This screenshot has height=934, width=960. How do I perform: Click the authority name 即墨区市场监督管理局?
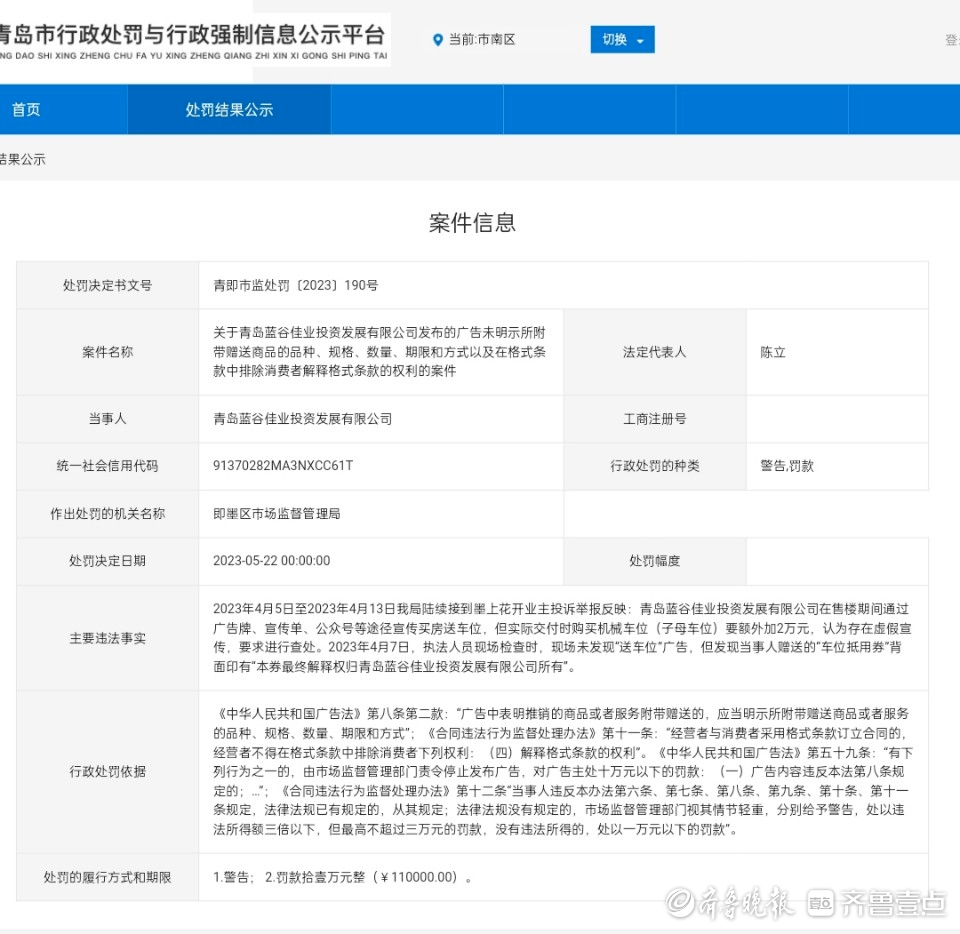277,514
